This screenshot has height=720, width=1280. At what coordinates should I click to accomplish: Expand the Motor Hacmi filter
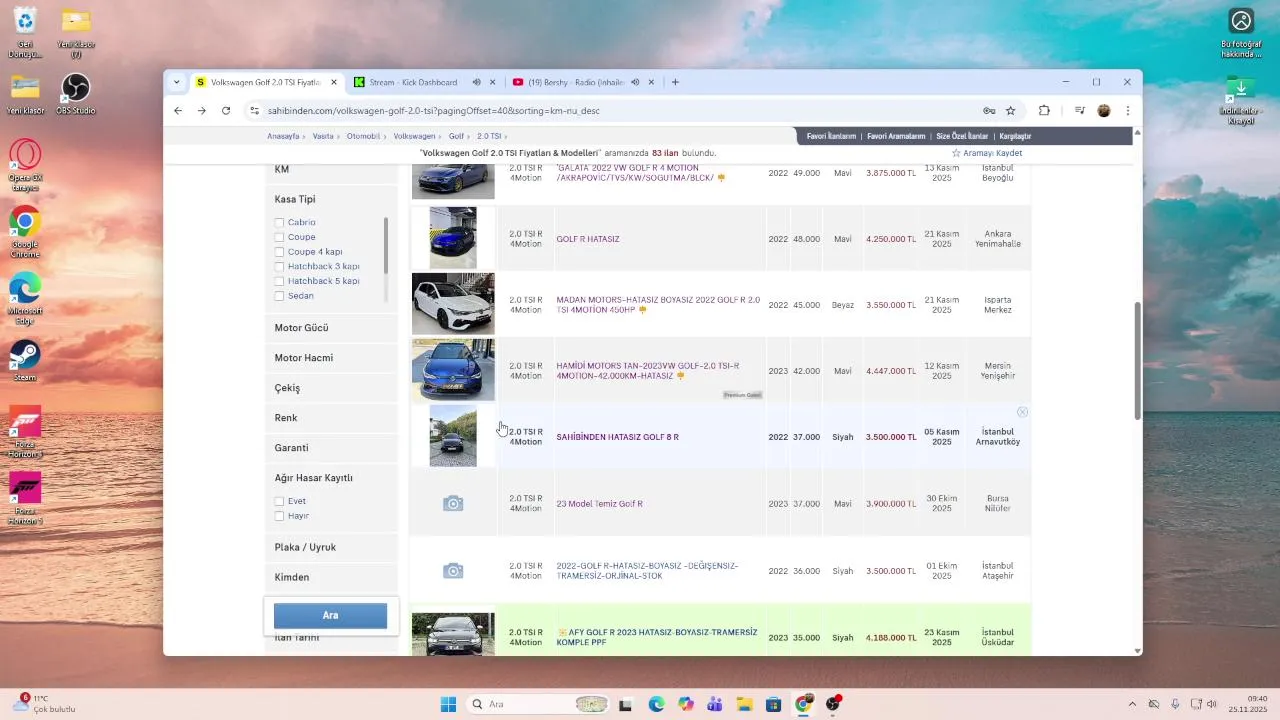[x=331, y=358]
